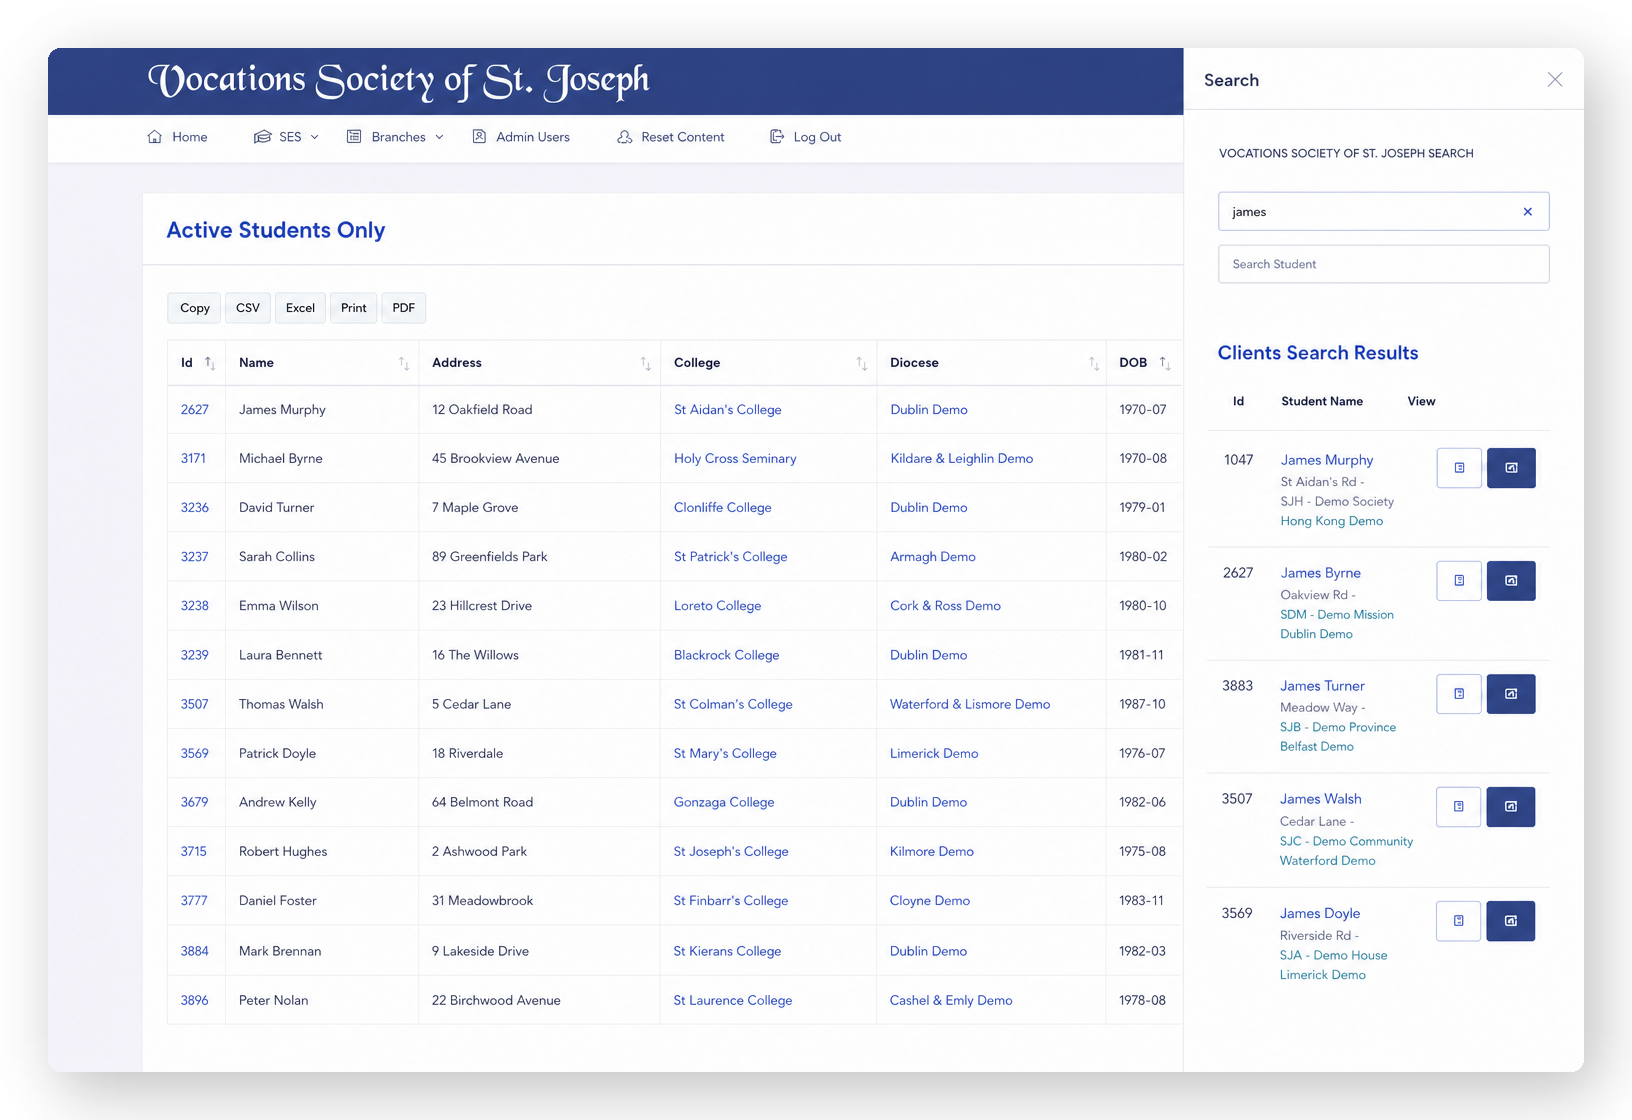The width and height of the screenshot is (1632, 1120).
Task: Click the Home house icon
Action: (x=154, y=137)
